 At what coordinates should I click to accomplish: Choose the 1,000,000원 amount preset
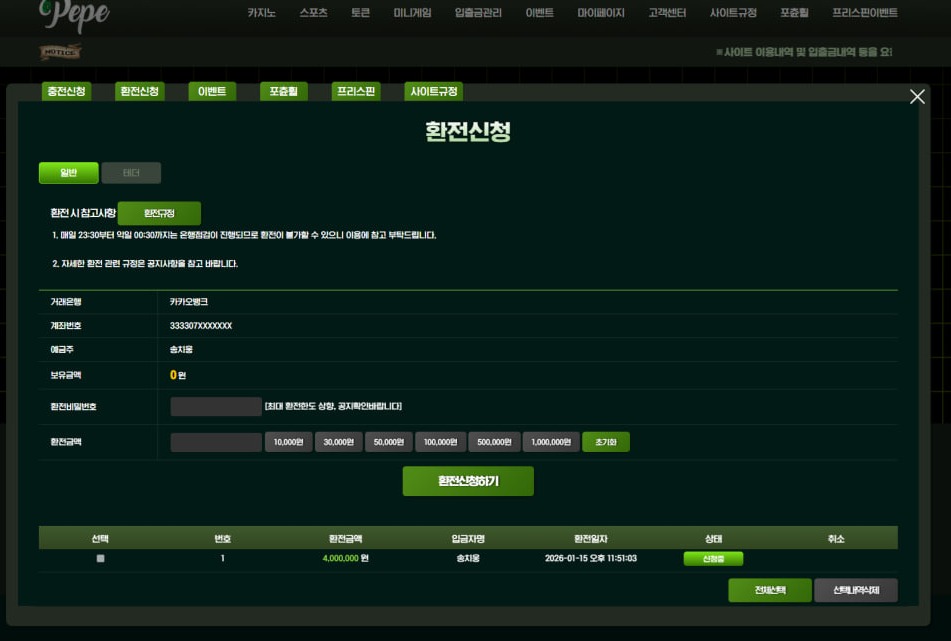551,442
